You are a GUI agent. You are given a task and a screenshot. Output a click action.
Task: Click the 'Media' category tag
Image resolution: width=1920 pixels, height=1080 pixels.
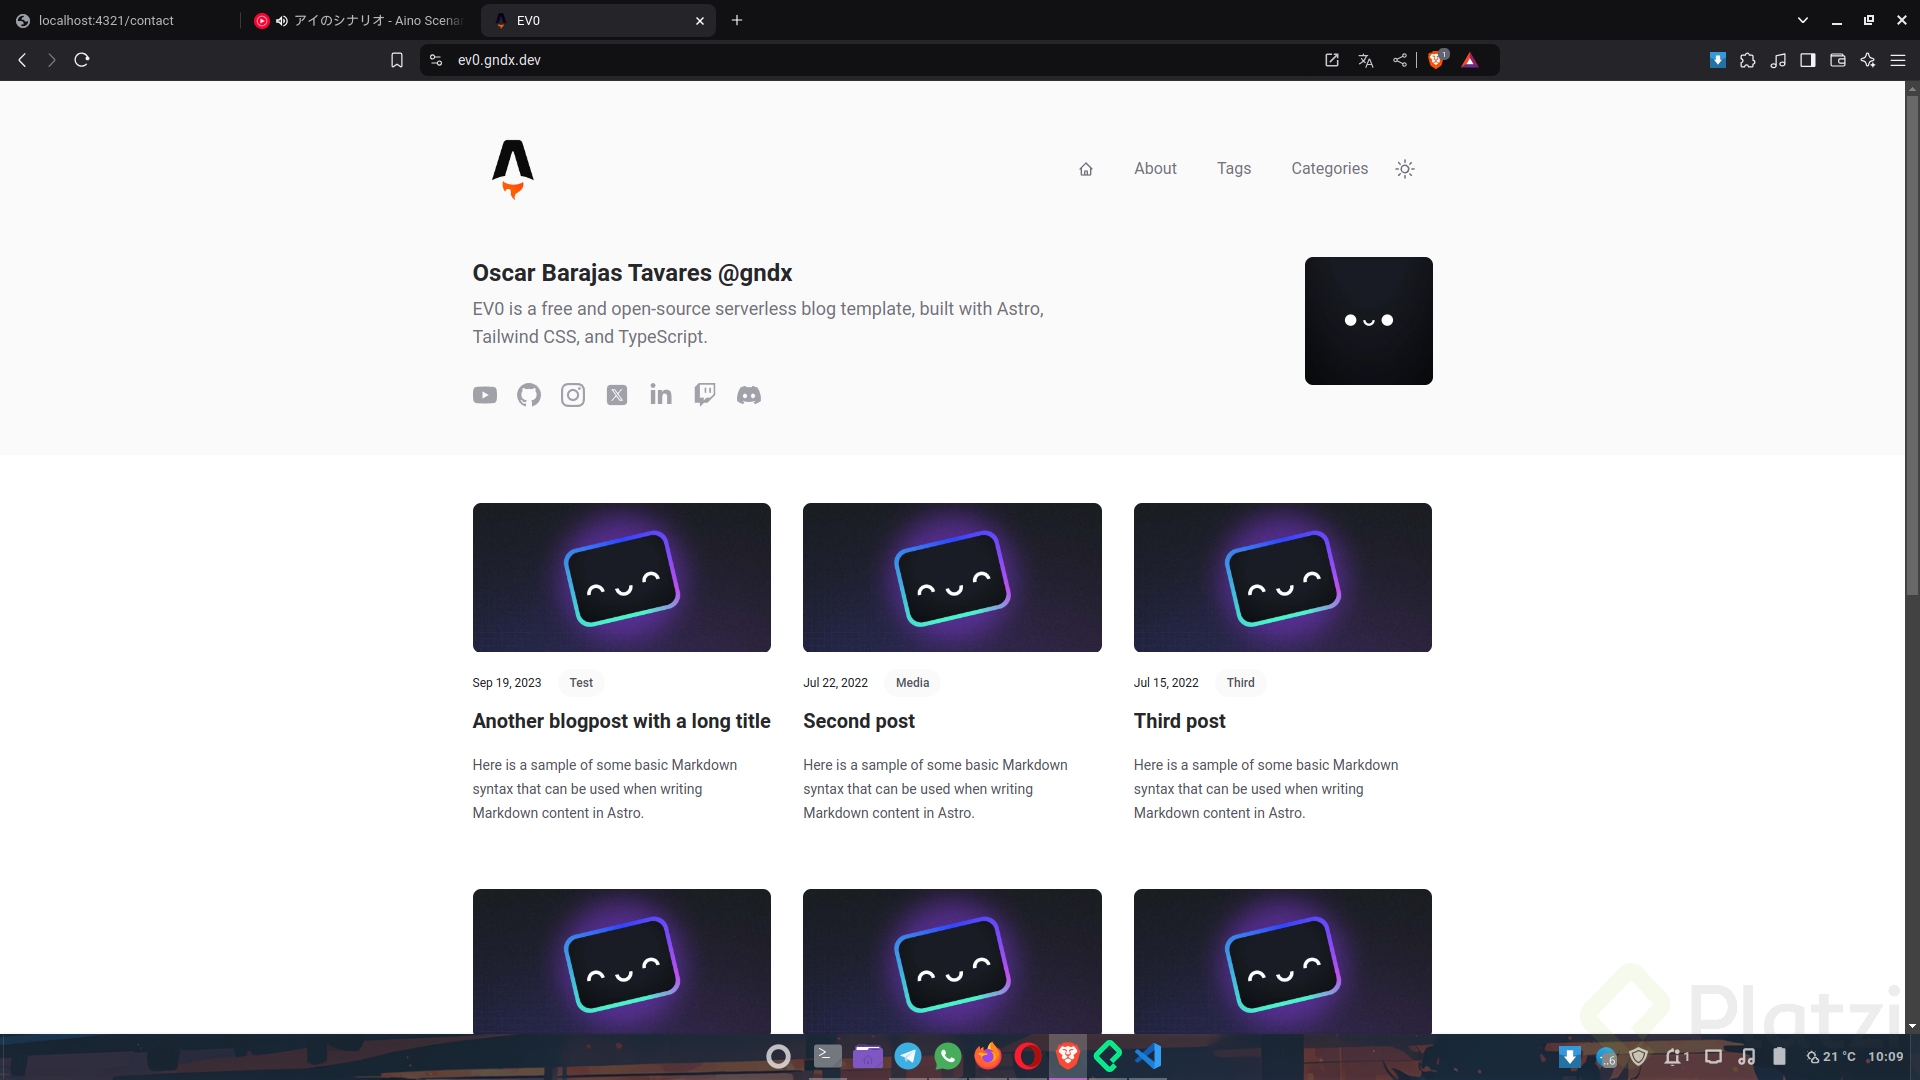912,683
